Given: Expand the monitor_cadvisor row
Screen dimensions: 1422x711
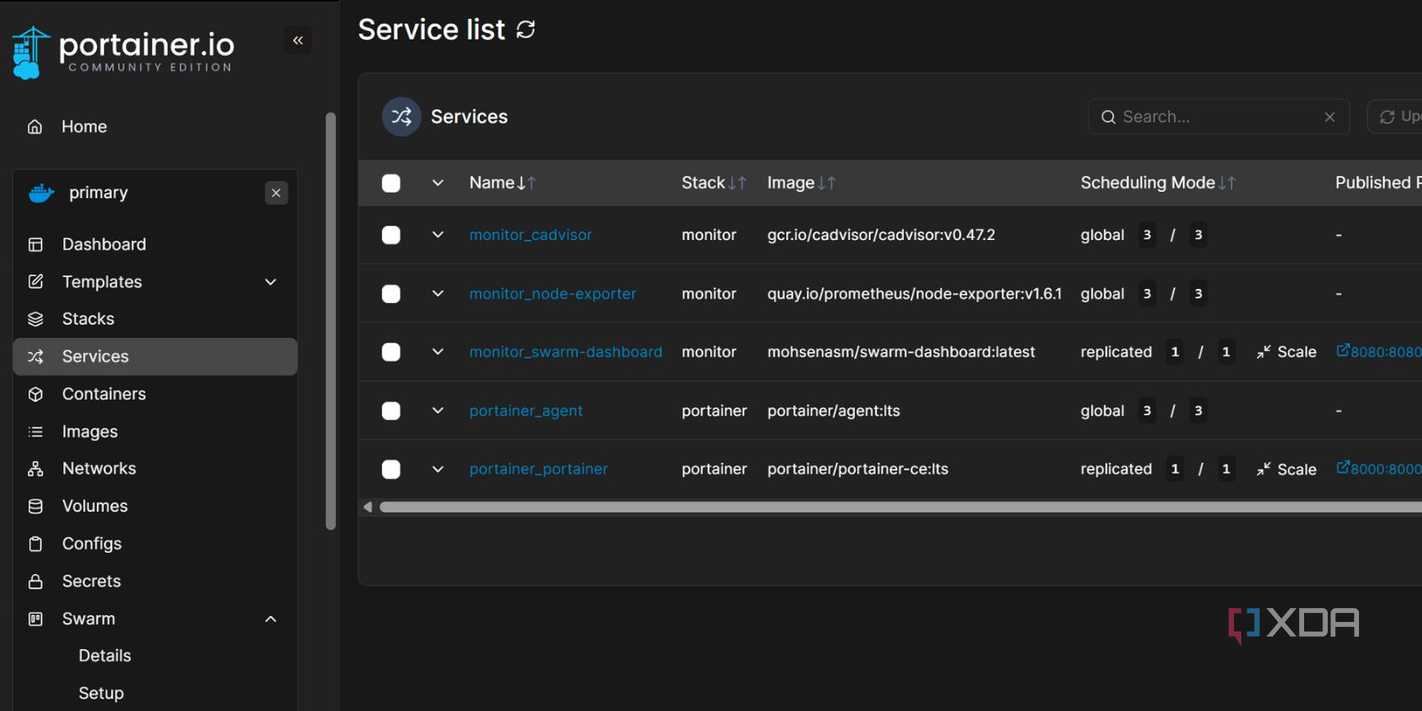Looking at the screenshot, I should click(x=437, y=235).
